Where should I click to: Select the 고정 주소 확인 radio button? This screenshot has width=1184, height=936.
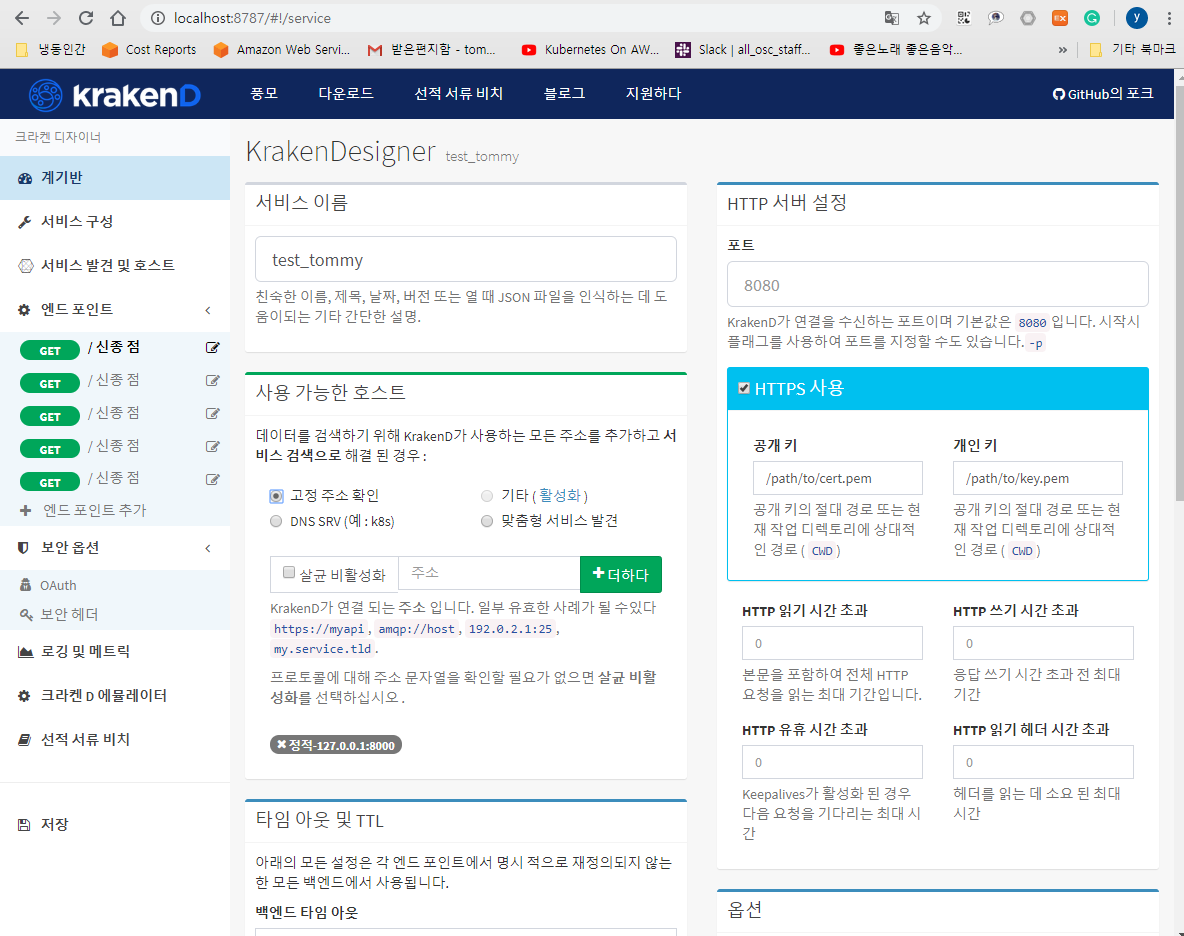pos(276,496)
